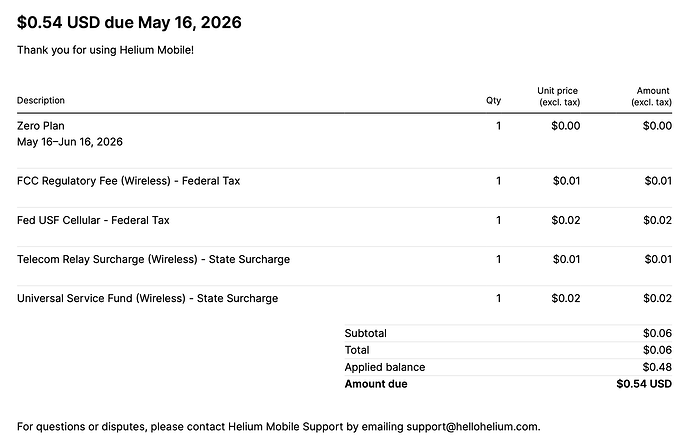The width and height of the screenshot is (690, 440).
Task: Click the Thank you for using Helium Mobile text
Action: click(x=105, y=50)
